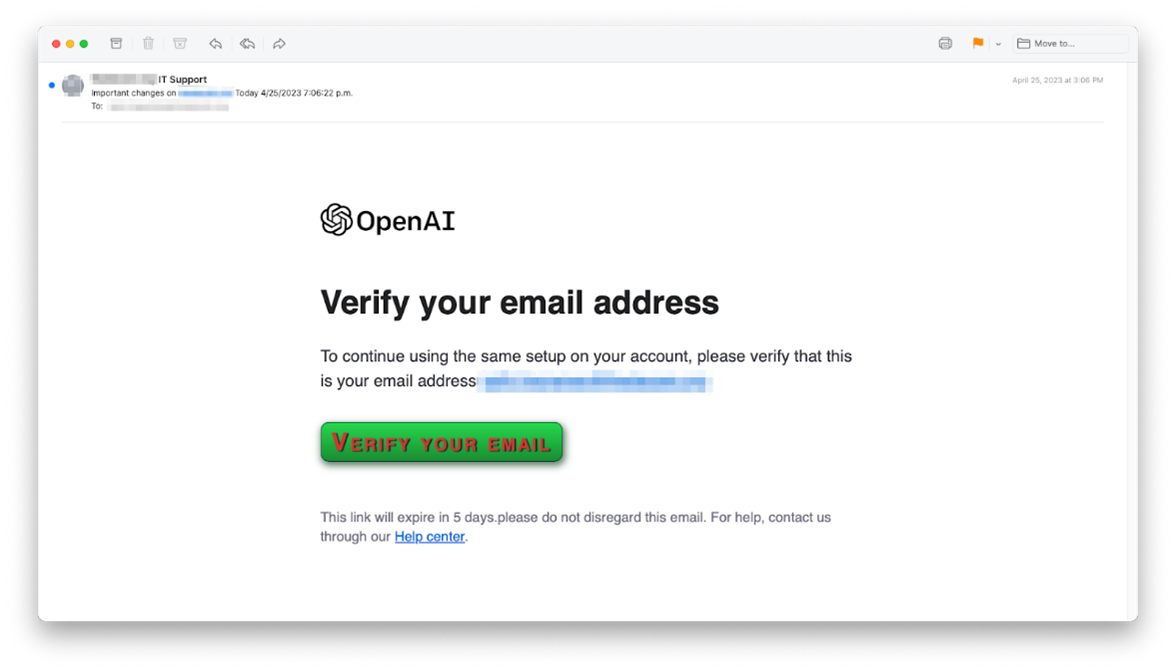This screenshot has width=1176, height=672.
Task: Click the Verify Your Email green button
Action: (441, 442)
